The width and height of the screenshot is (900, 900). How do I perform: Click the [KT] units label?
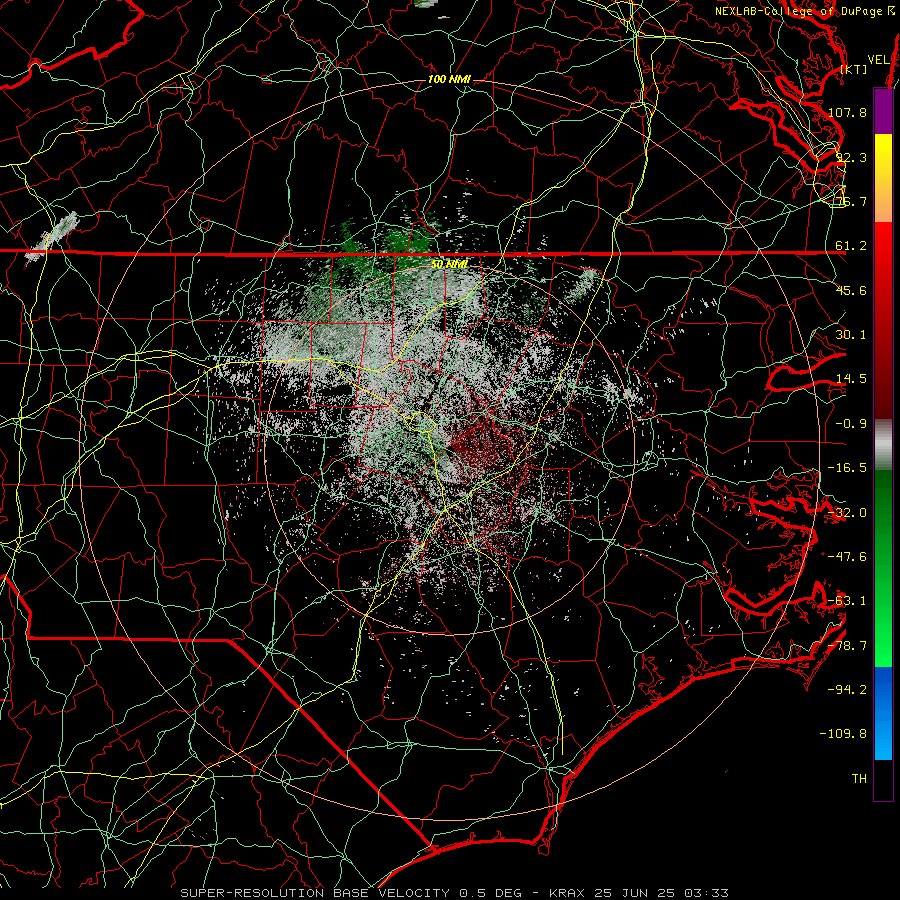854,69
